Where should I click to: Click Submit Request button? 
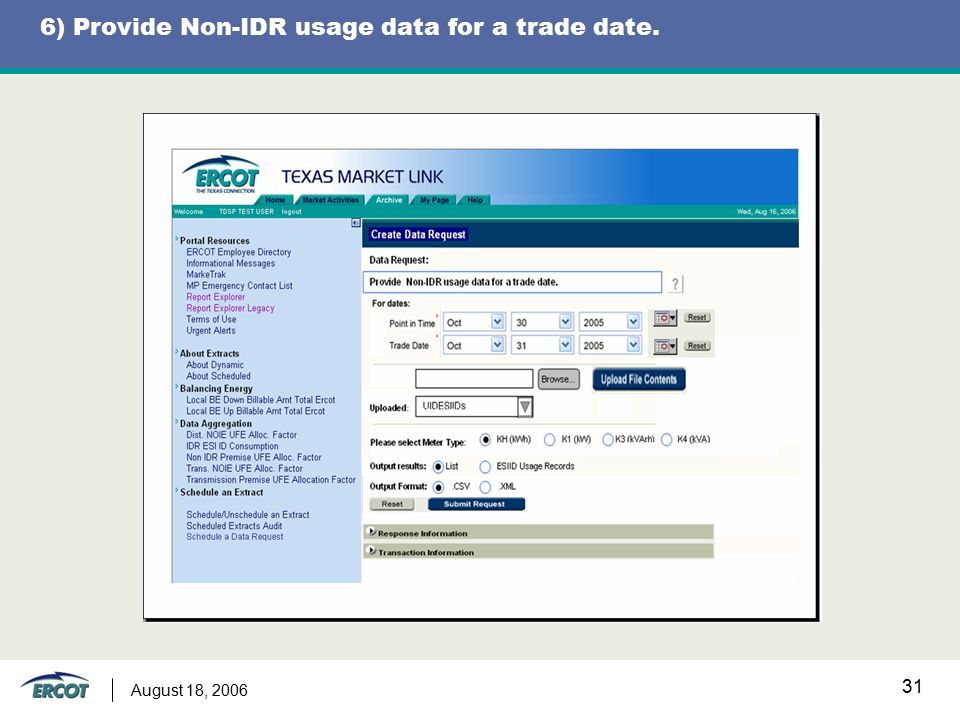point(476,504)
